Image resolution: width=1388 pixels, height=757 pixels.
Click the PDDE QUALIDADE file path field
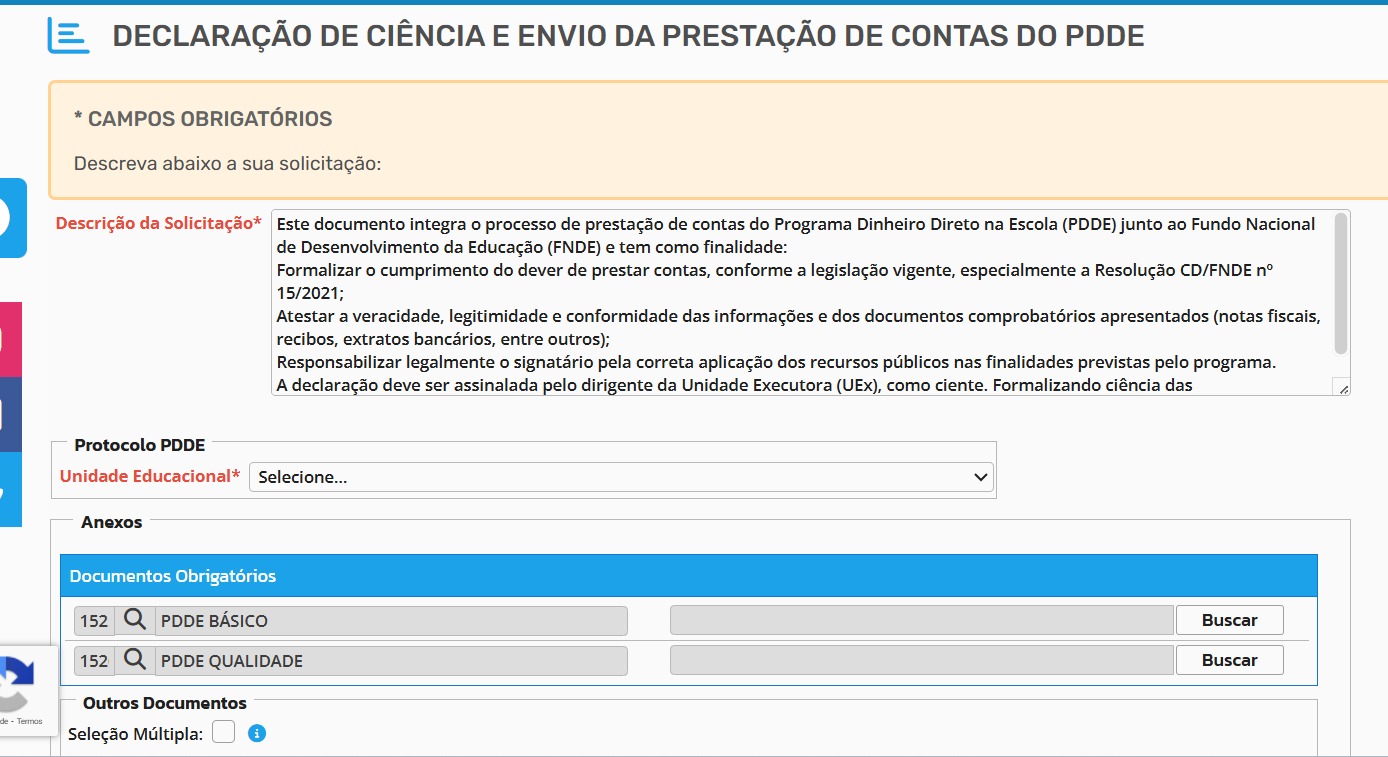(x=921, y=660)
